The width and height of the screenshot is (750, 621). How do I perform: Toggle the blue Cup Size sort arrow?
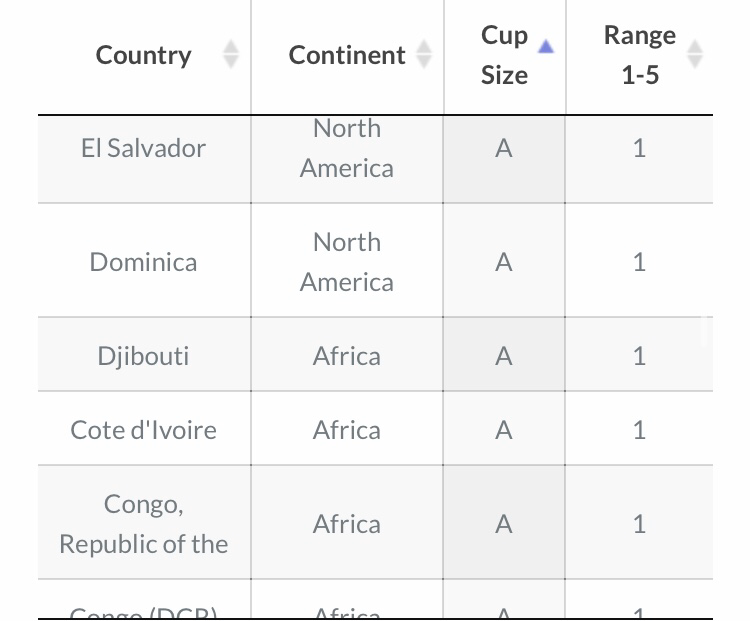[546, 46]
